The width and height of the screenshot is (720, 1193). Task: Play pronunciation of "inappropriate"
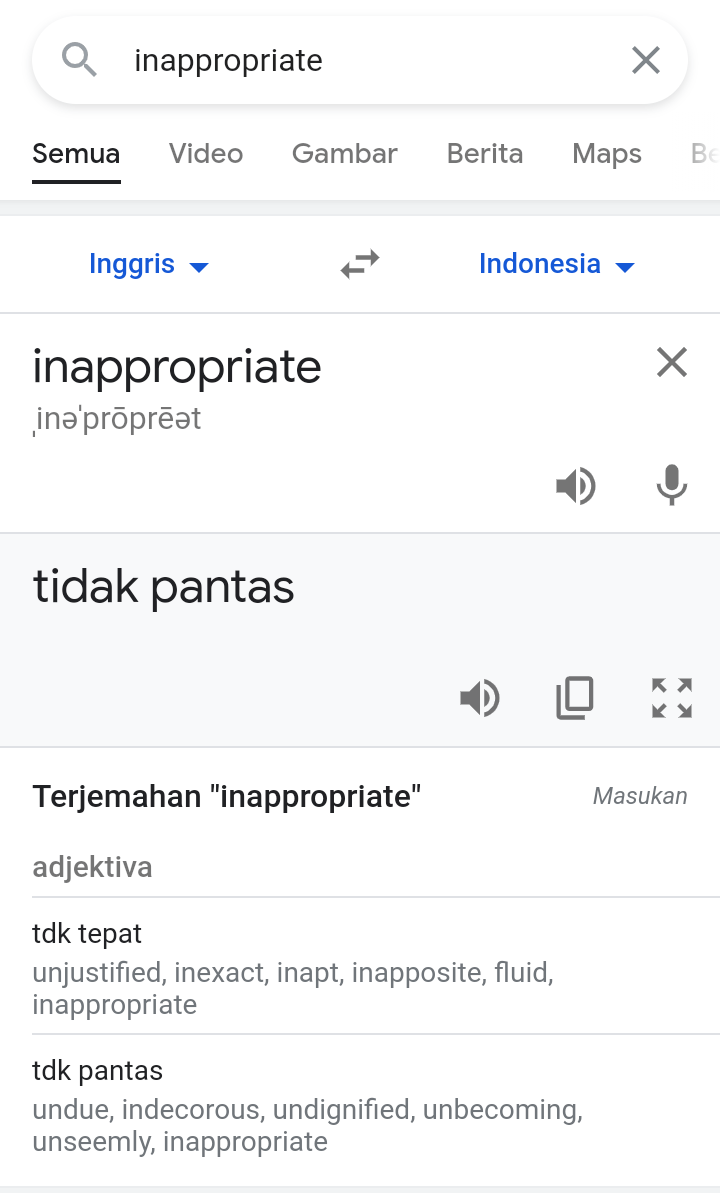coord(576,486)
